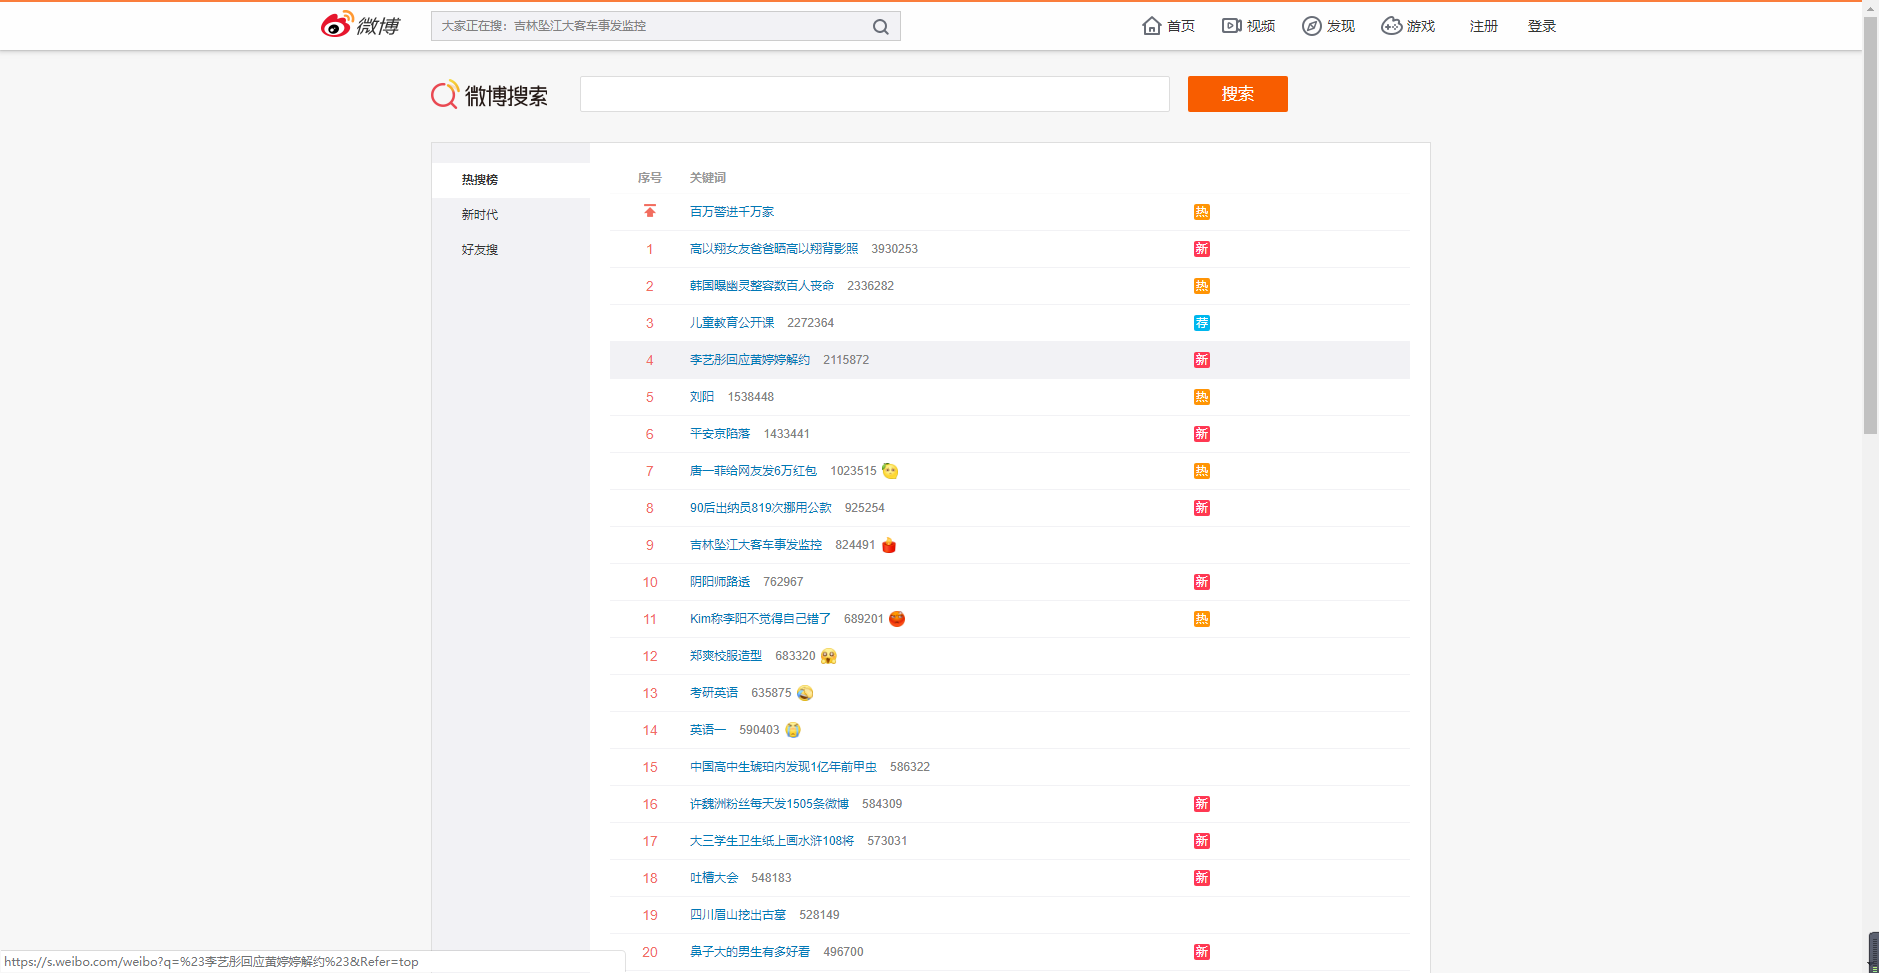Focus the main 微博搜索 input field
Image resolution: width=1879 pixels, height=973 pixels.
(874, 94)
